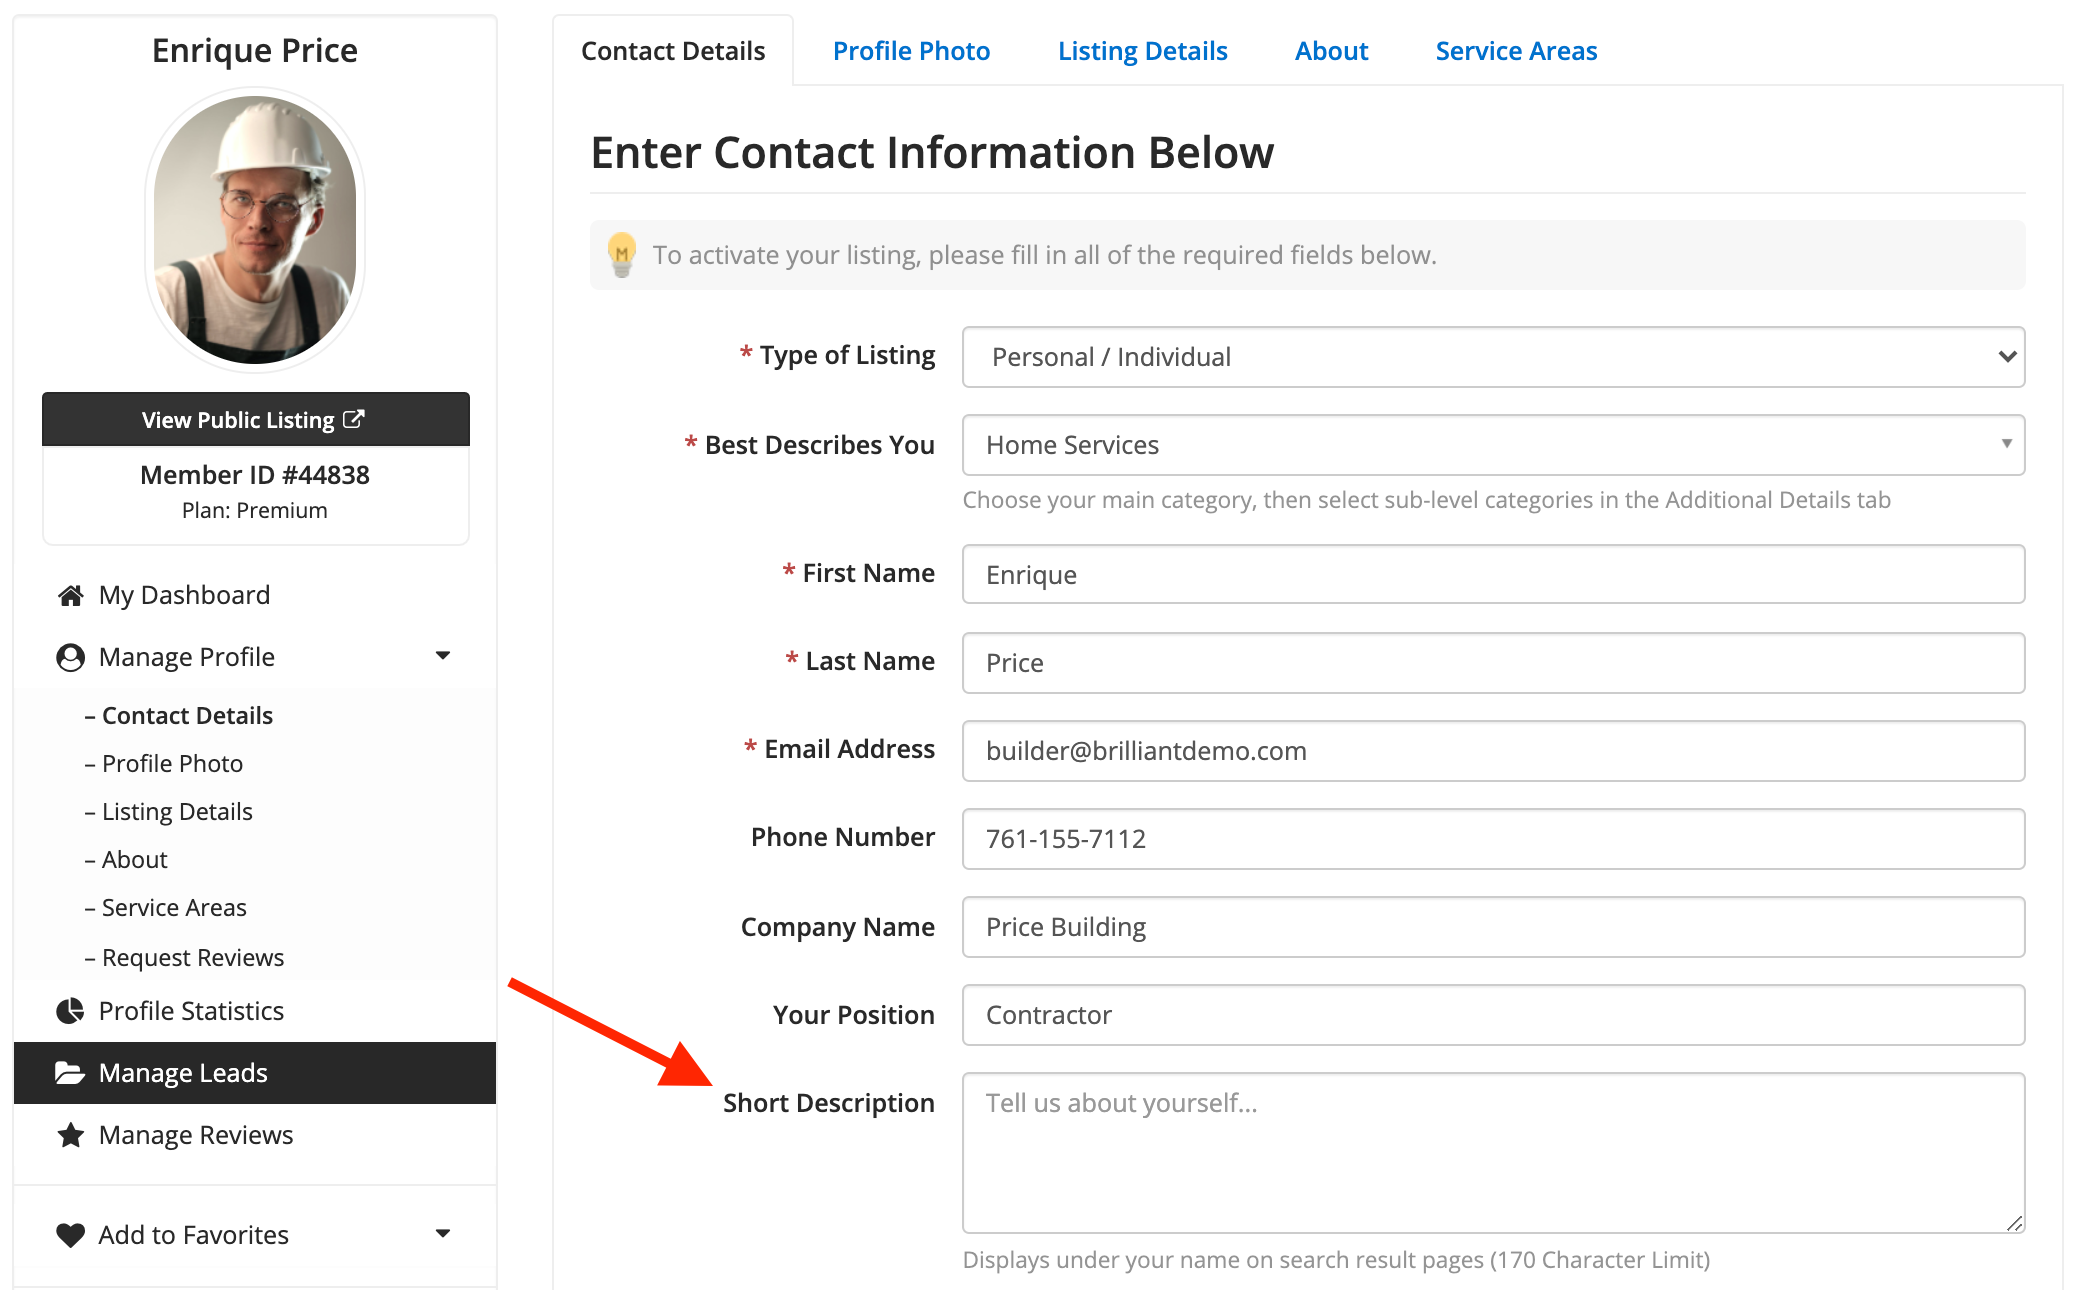Click the Add to Favorites heart icon
The height and width of the screenshot is (1290, 2076).
pyautogui.click(x=70, y=1235)
